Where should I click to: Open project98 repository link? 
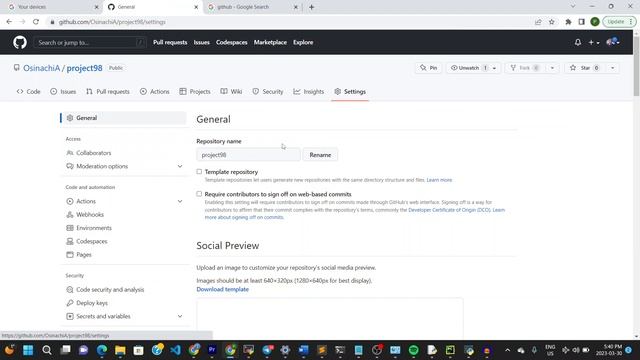point(84,68)
